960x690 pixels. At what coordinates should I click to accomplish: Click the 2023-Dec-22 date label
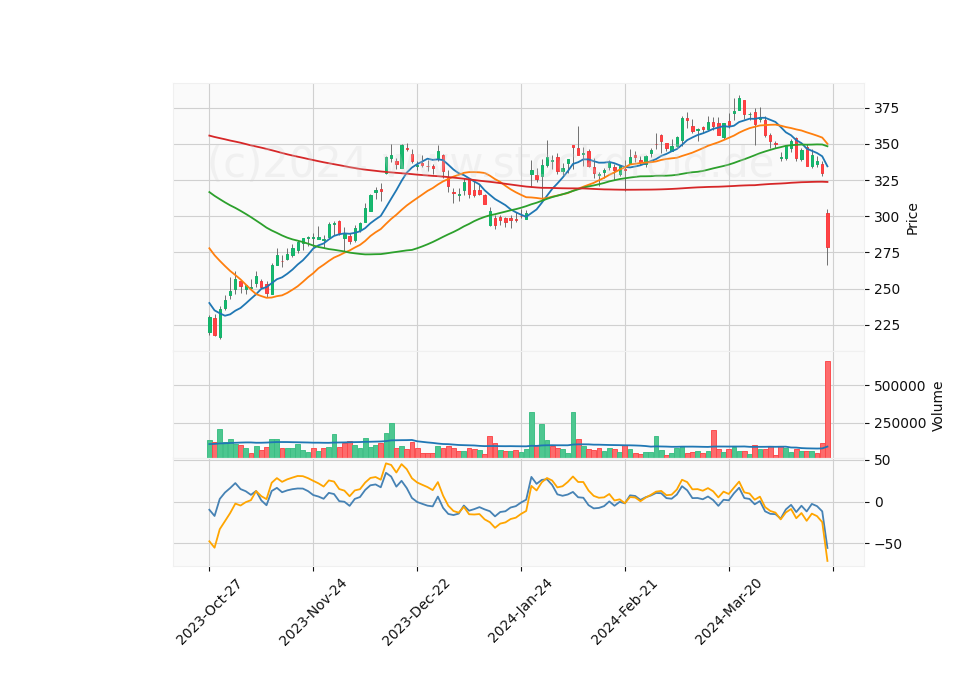416,612
